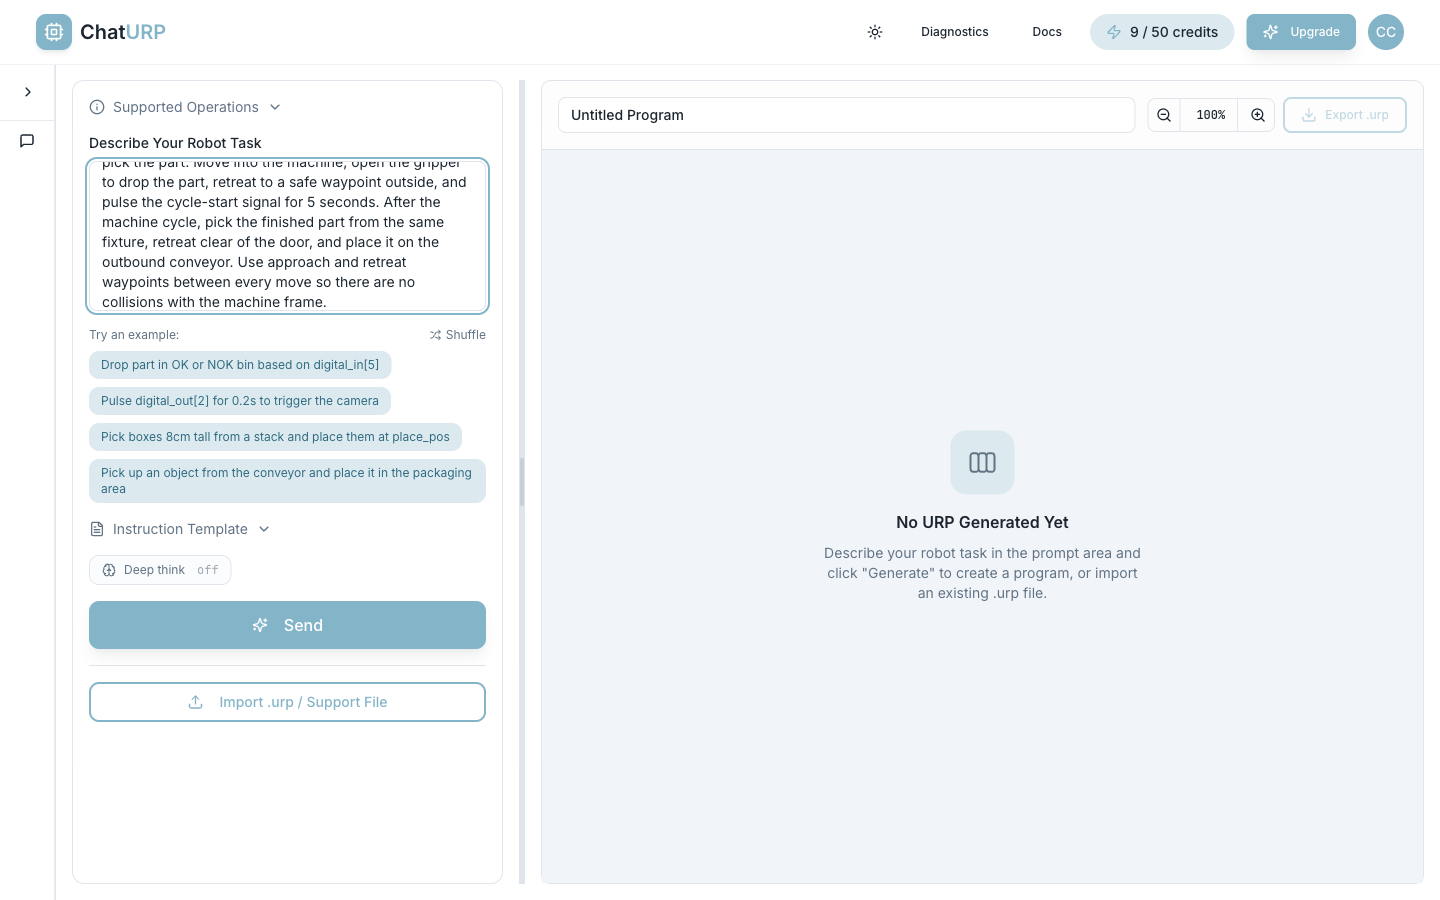This screenshot has height=900, width=1440.
Task: Toggle the light/dark theme sun icon
Action: pos(875,32)
